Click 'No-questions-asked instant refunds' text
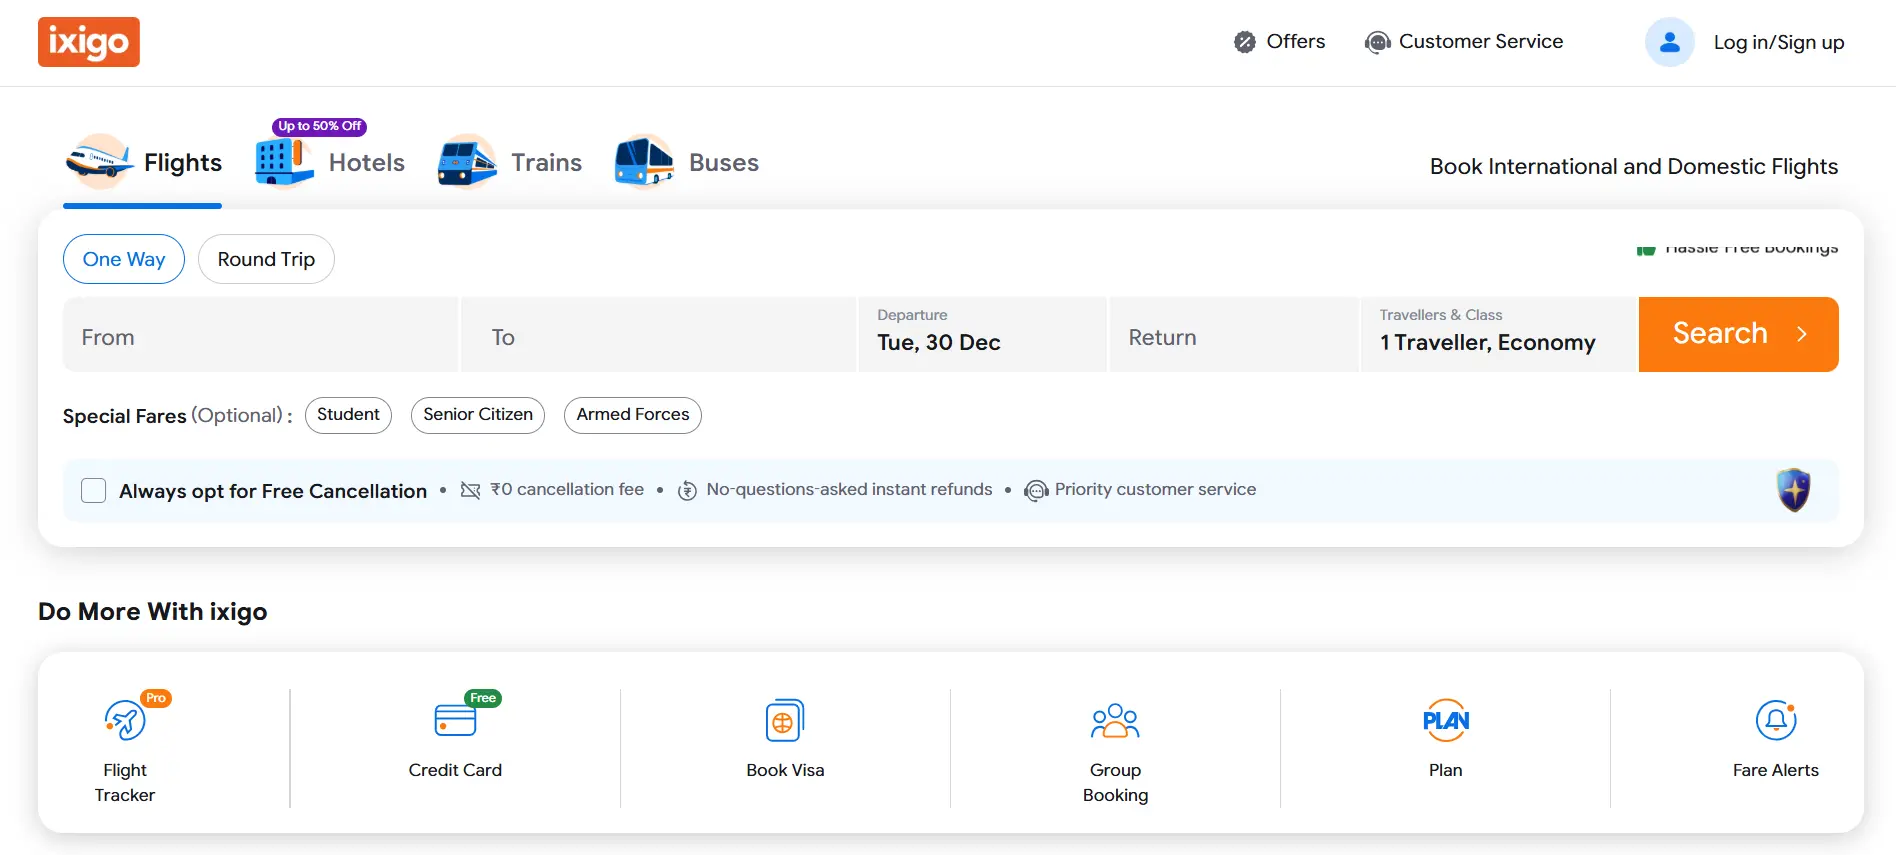Image resolution: width=1896 pixels, height=855 pixels. (x=849, y=490)
